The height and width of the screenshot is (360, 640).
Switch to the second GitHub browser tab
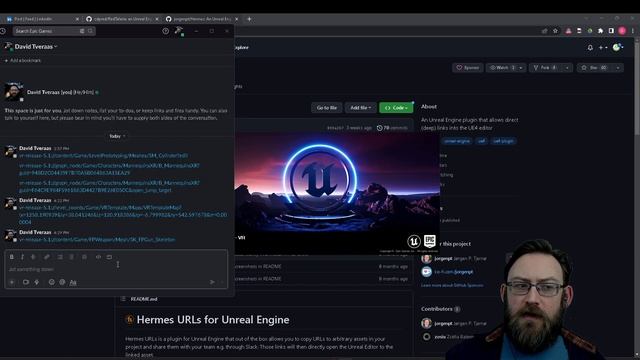coord(122,19)
